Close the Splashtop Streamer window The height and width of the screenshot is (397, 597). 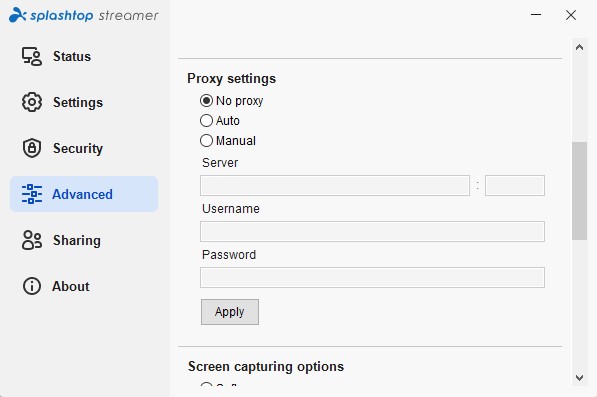click(x=571, y=15)
